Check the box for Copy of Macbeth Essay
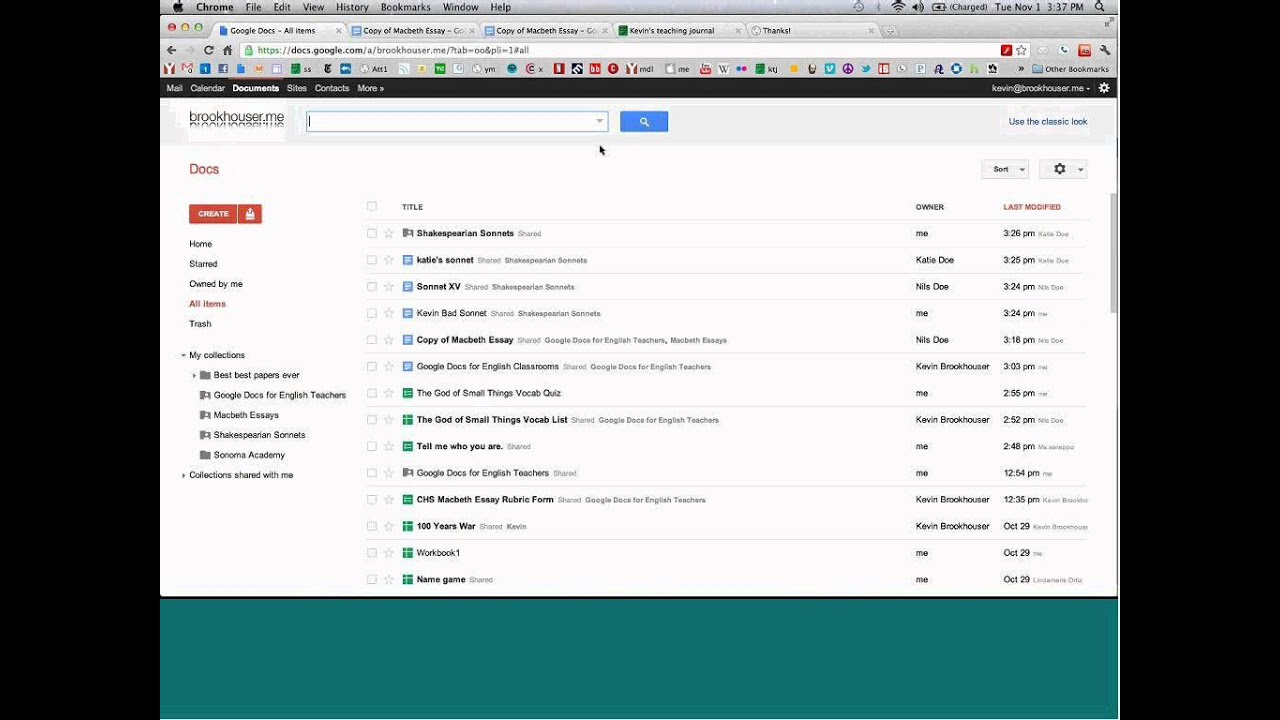Screen dimensions: 1280x720 [x=372, y=340]
